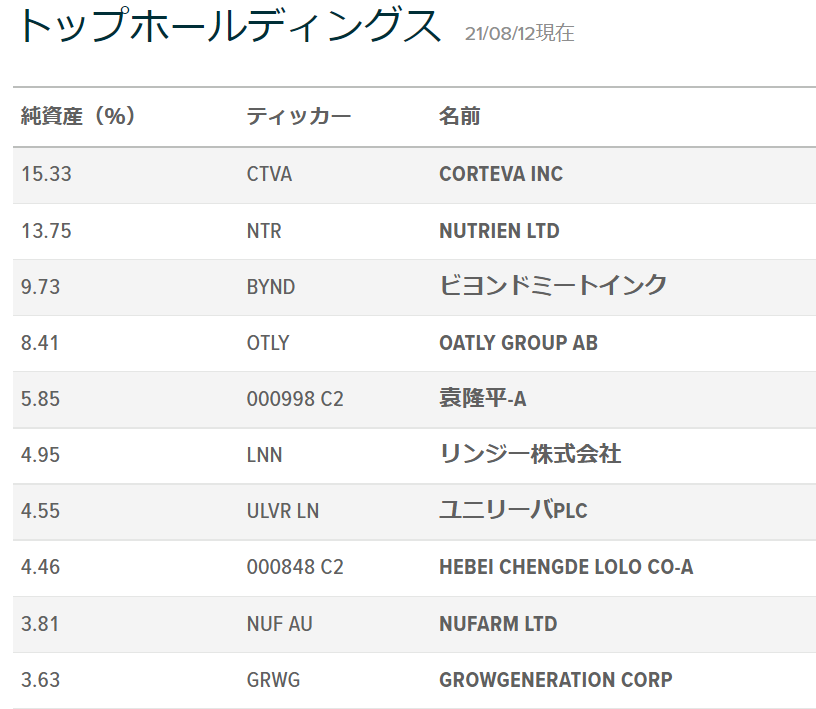This screenshot has height=709, width=816.
Task: Click the 4.46 net assets value
Action: [40, 567]
